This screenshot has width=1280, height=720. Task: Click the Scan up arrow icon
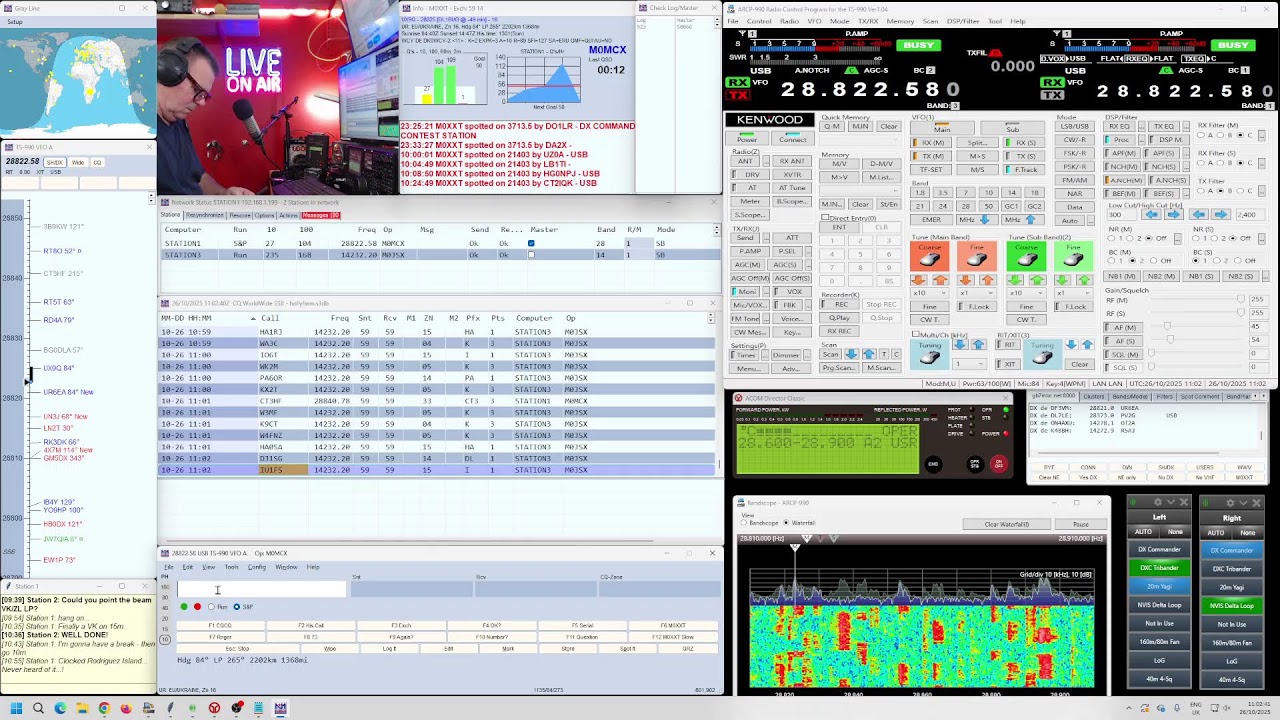click(x=869, y=354)
